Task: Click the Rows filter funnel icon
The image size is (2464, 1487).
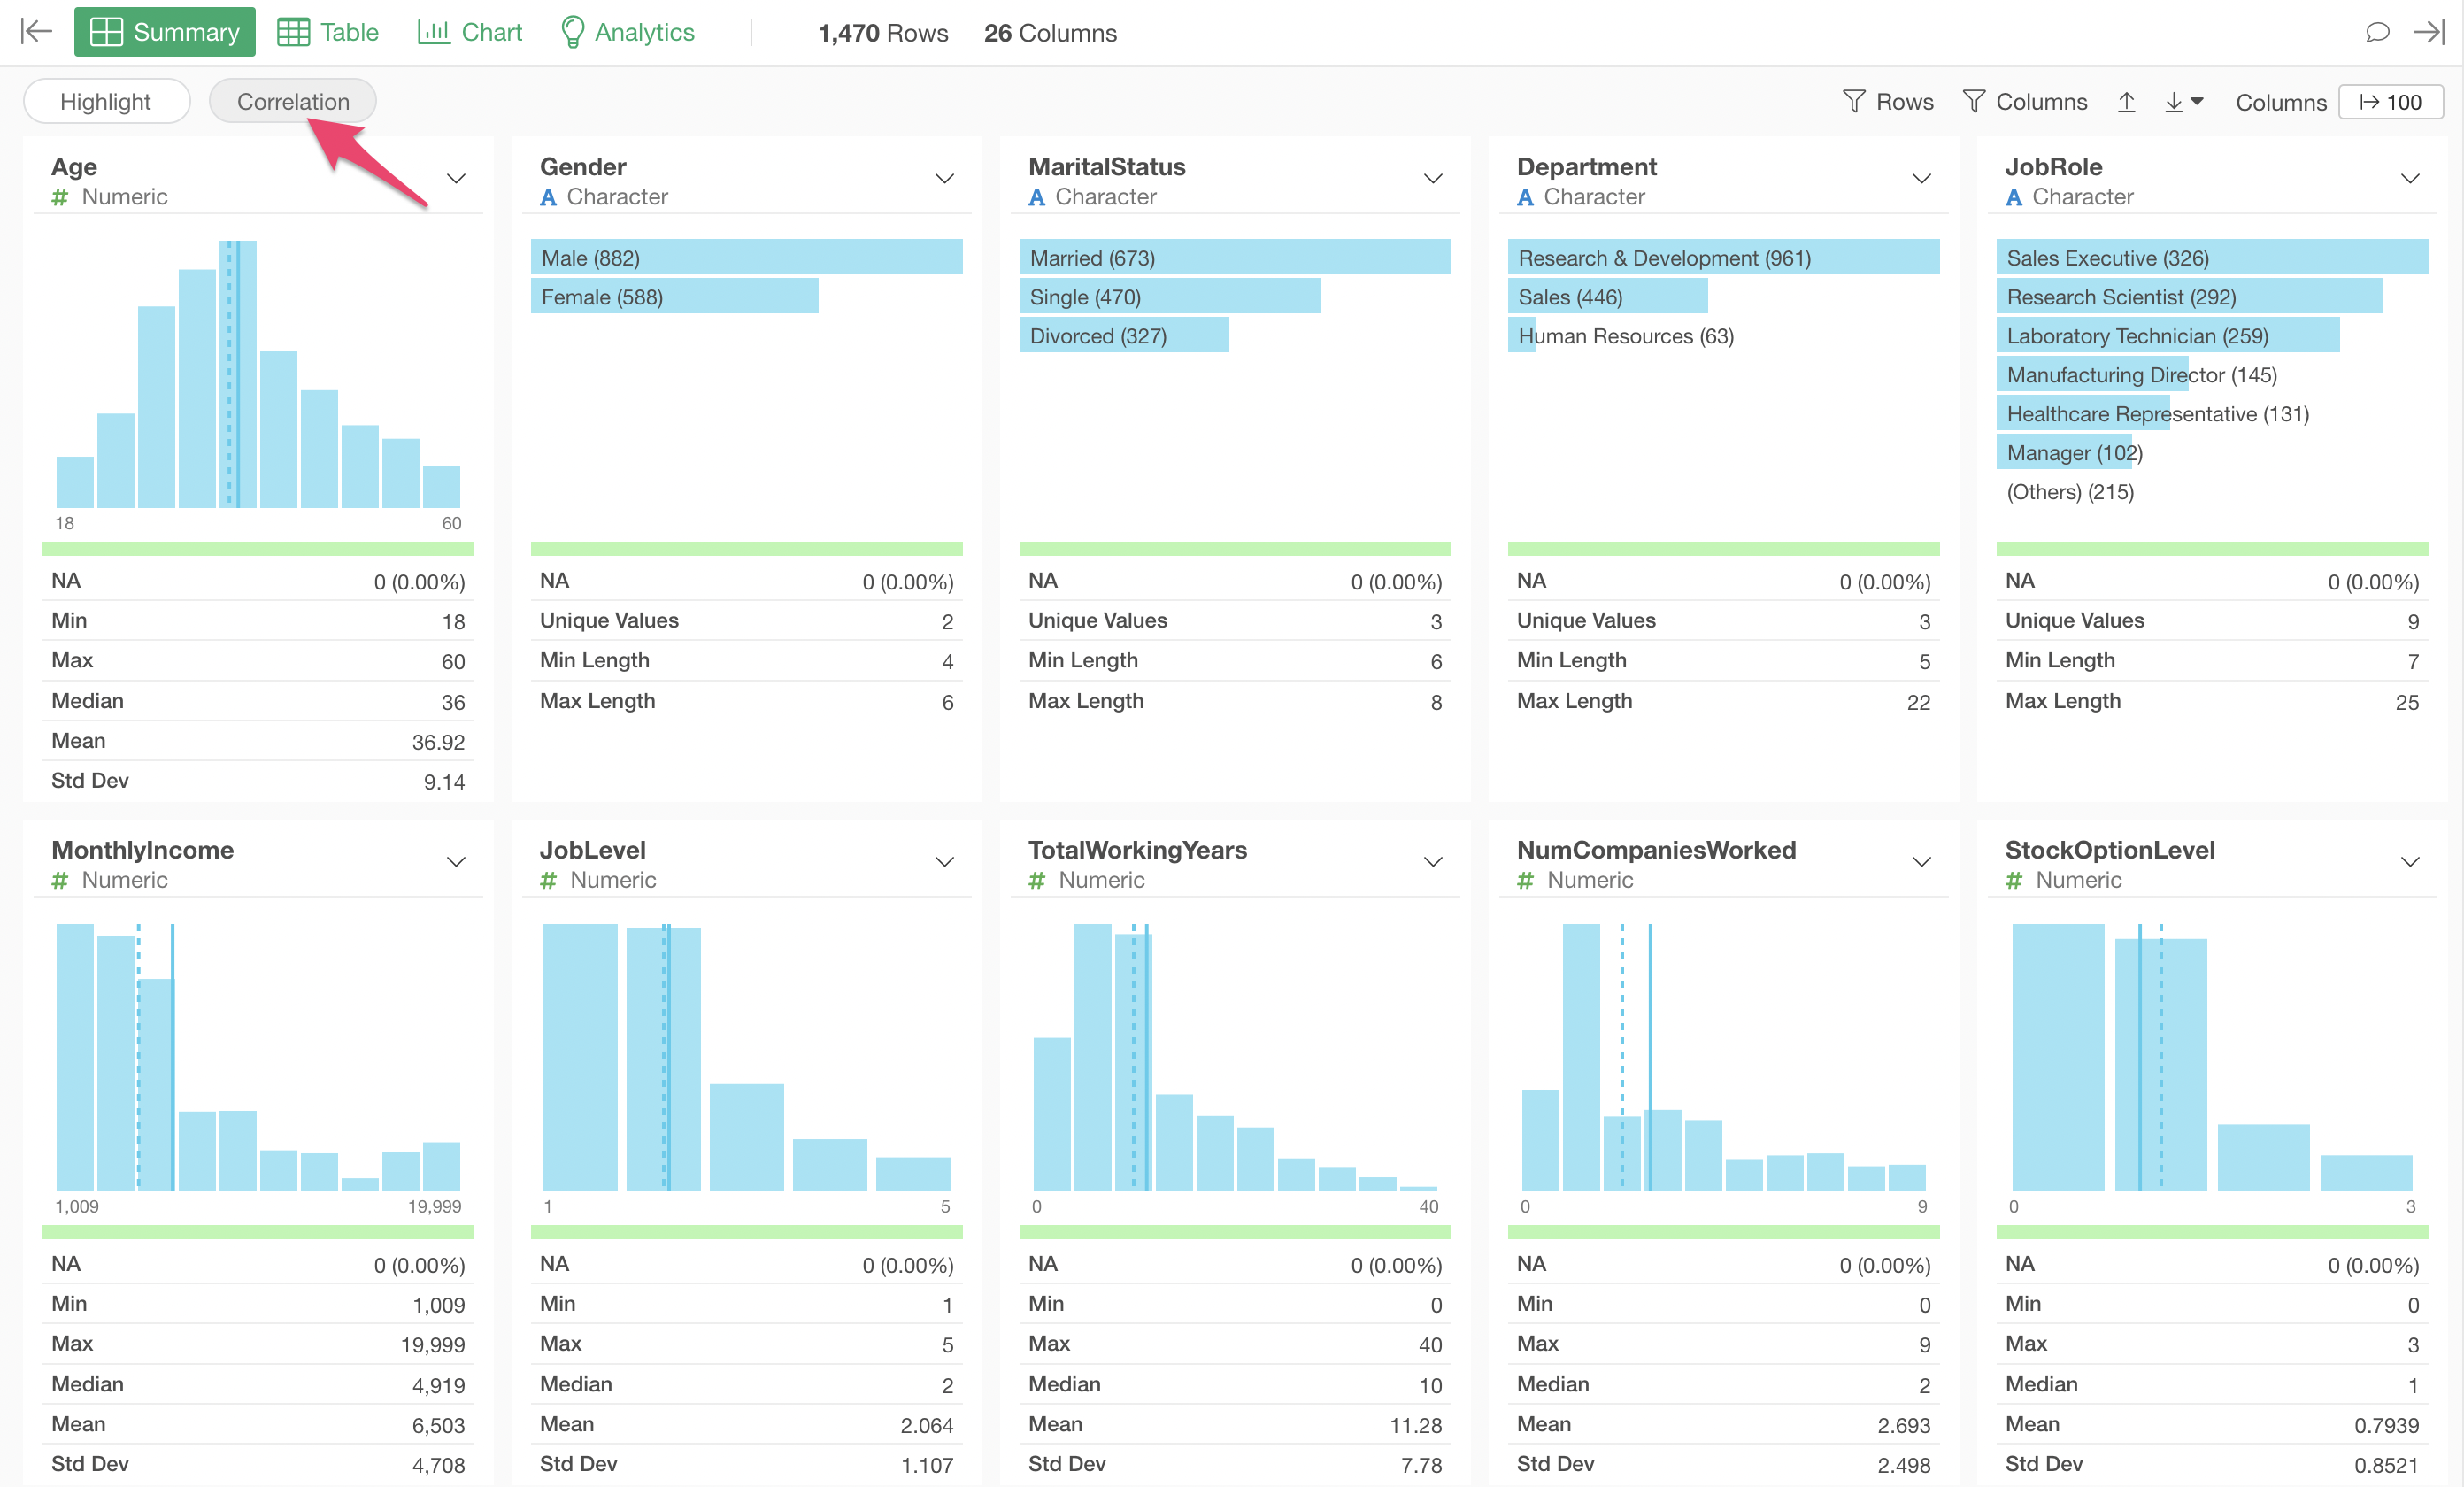Action: [1853, 102]
